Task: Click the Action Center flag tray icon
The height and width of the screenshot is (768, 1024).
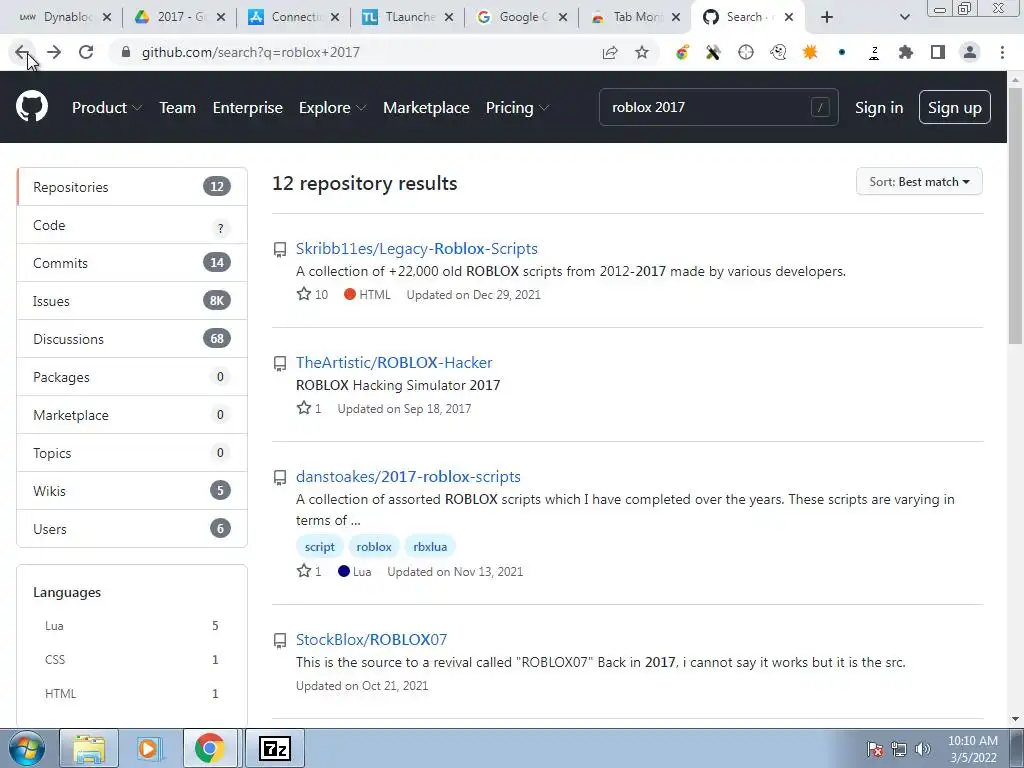Action: [x=875, y=748]
